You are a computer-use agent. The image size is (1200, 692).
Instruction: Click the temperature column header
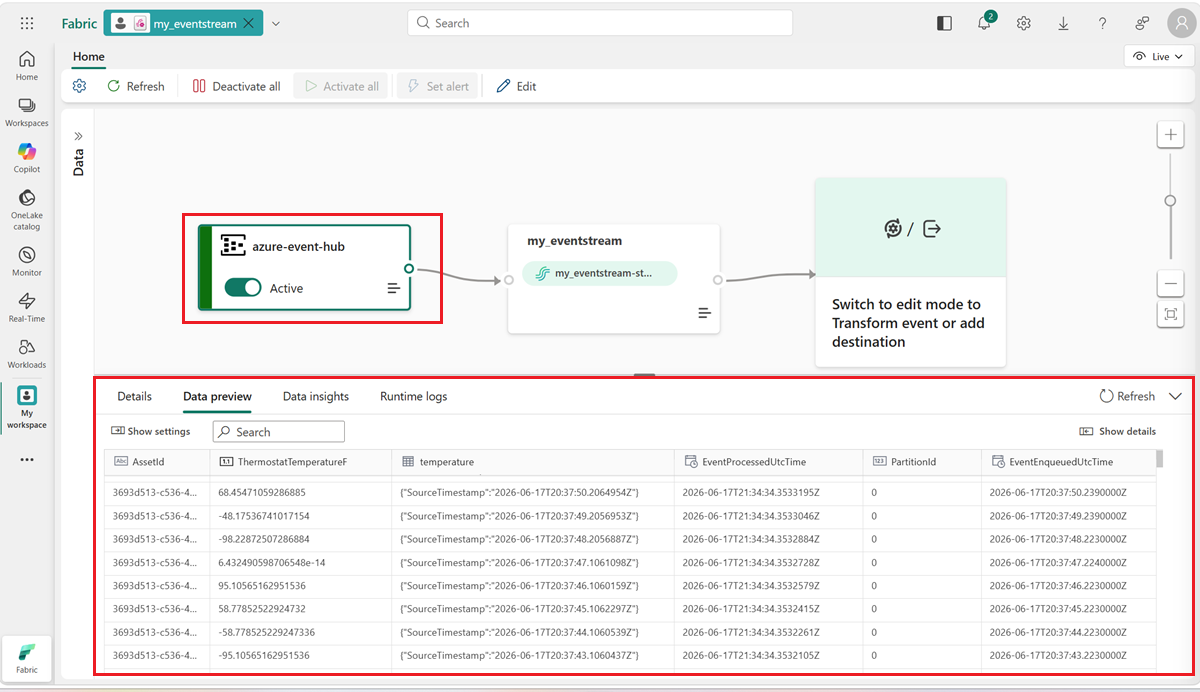tap(534, 462)
